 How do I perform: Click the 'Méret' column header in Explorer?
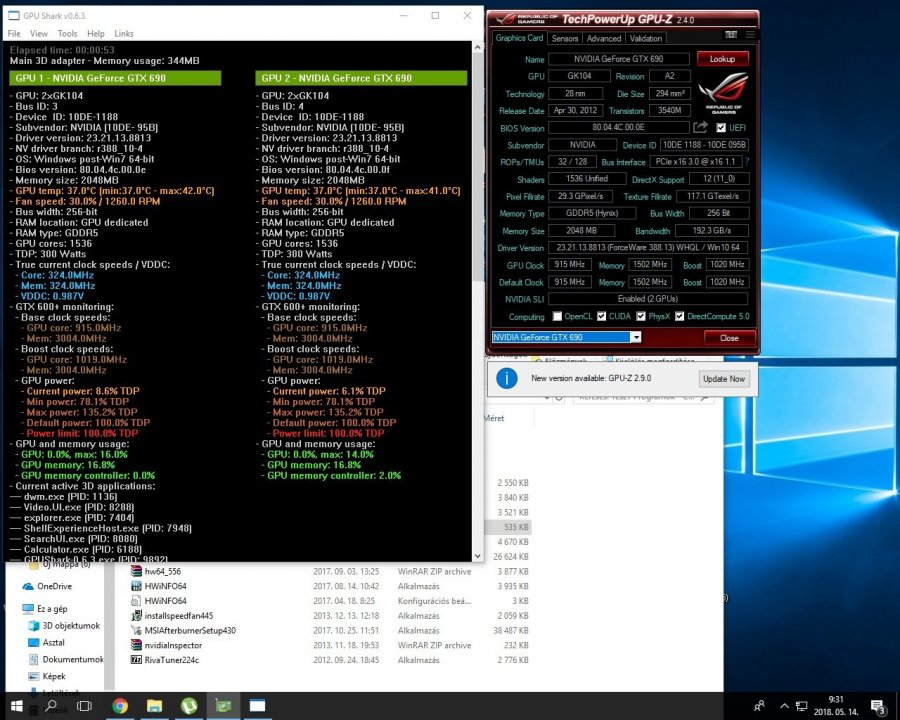[x=494, y=418]
